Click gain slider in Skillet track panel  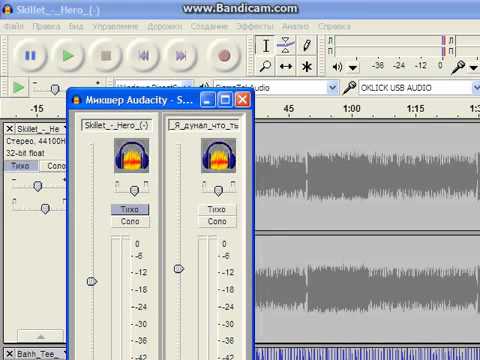(x=38, y=186)
